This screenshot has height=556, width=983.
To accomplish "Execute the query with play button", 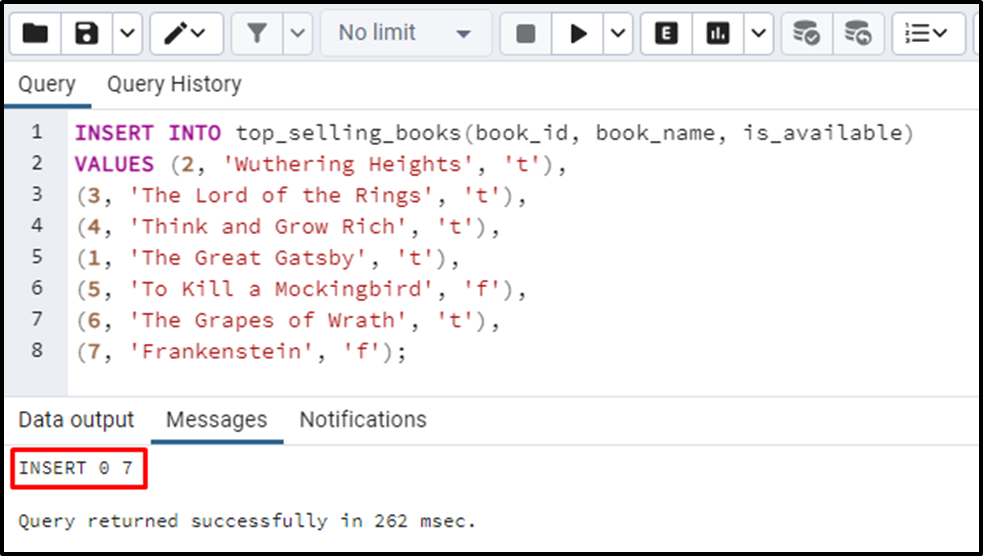I will click(x=577, y=33).
